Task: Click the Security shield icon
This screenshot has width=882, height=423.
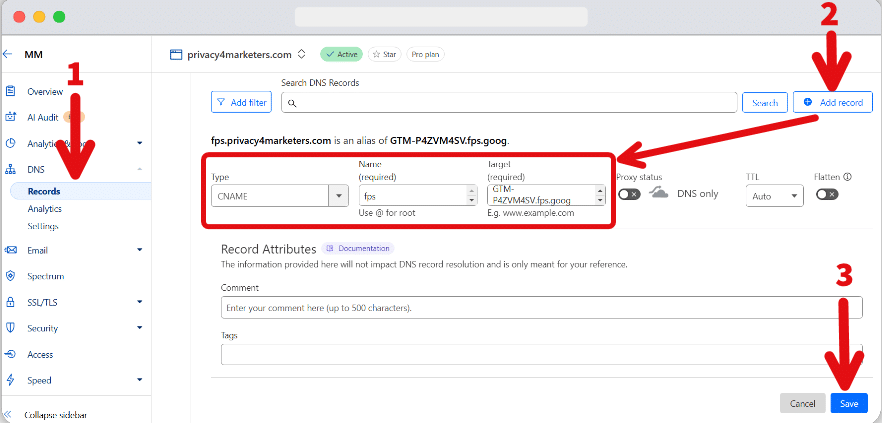Action: click(10, 328)
